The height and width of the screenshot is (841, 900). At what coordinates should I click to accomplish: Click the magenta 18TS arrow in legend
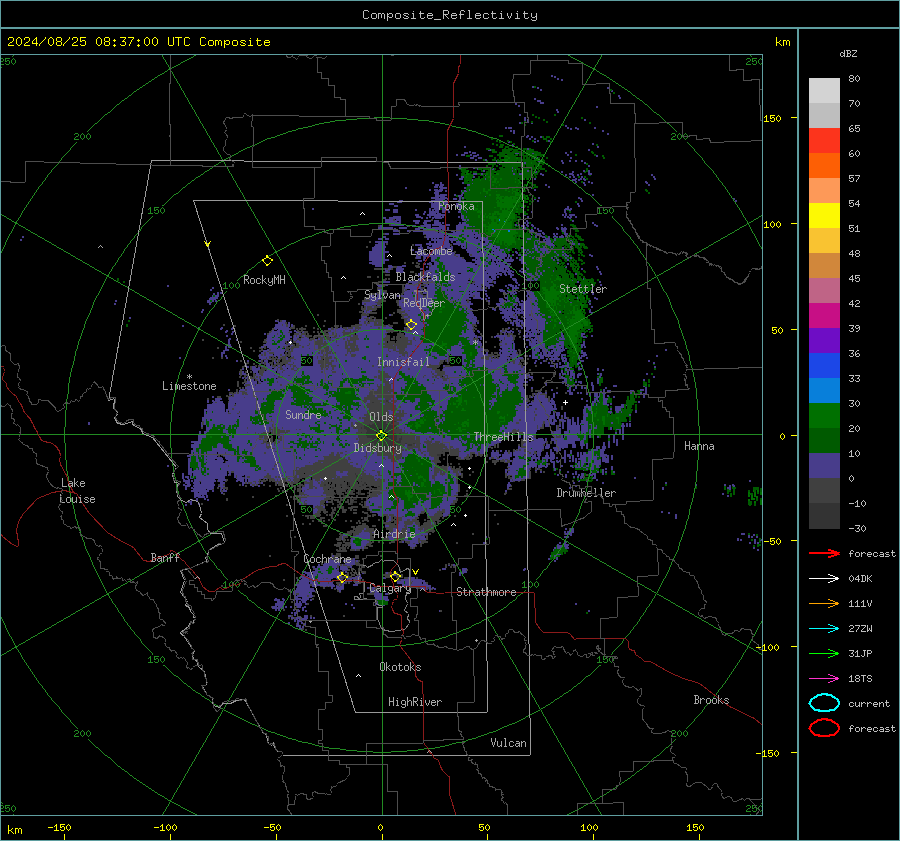824,679
